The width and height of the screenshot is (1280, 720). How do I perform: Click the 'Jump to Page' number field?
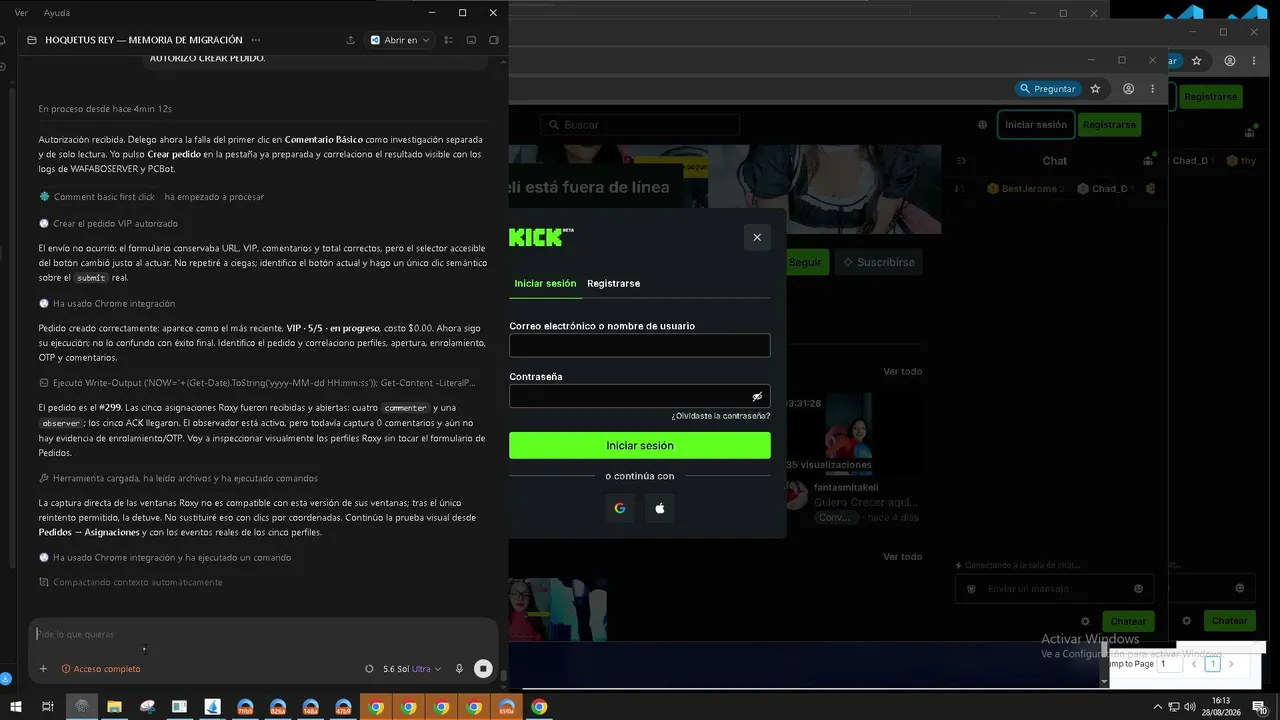(x=1170, y=663)
